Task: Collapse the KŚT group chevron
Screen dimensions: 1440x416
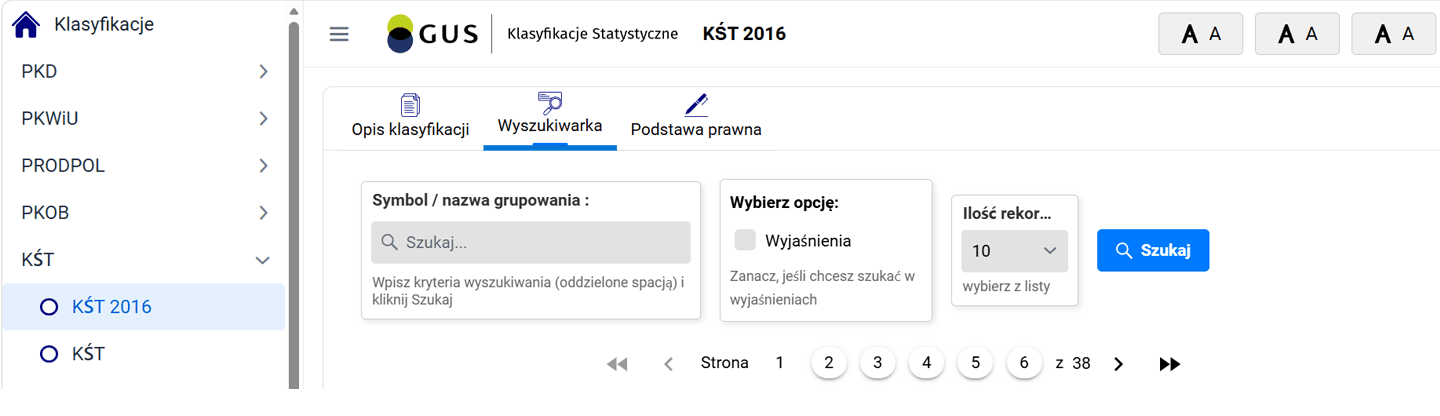Action: pos(263,260)
